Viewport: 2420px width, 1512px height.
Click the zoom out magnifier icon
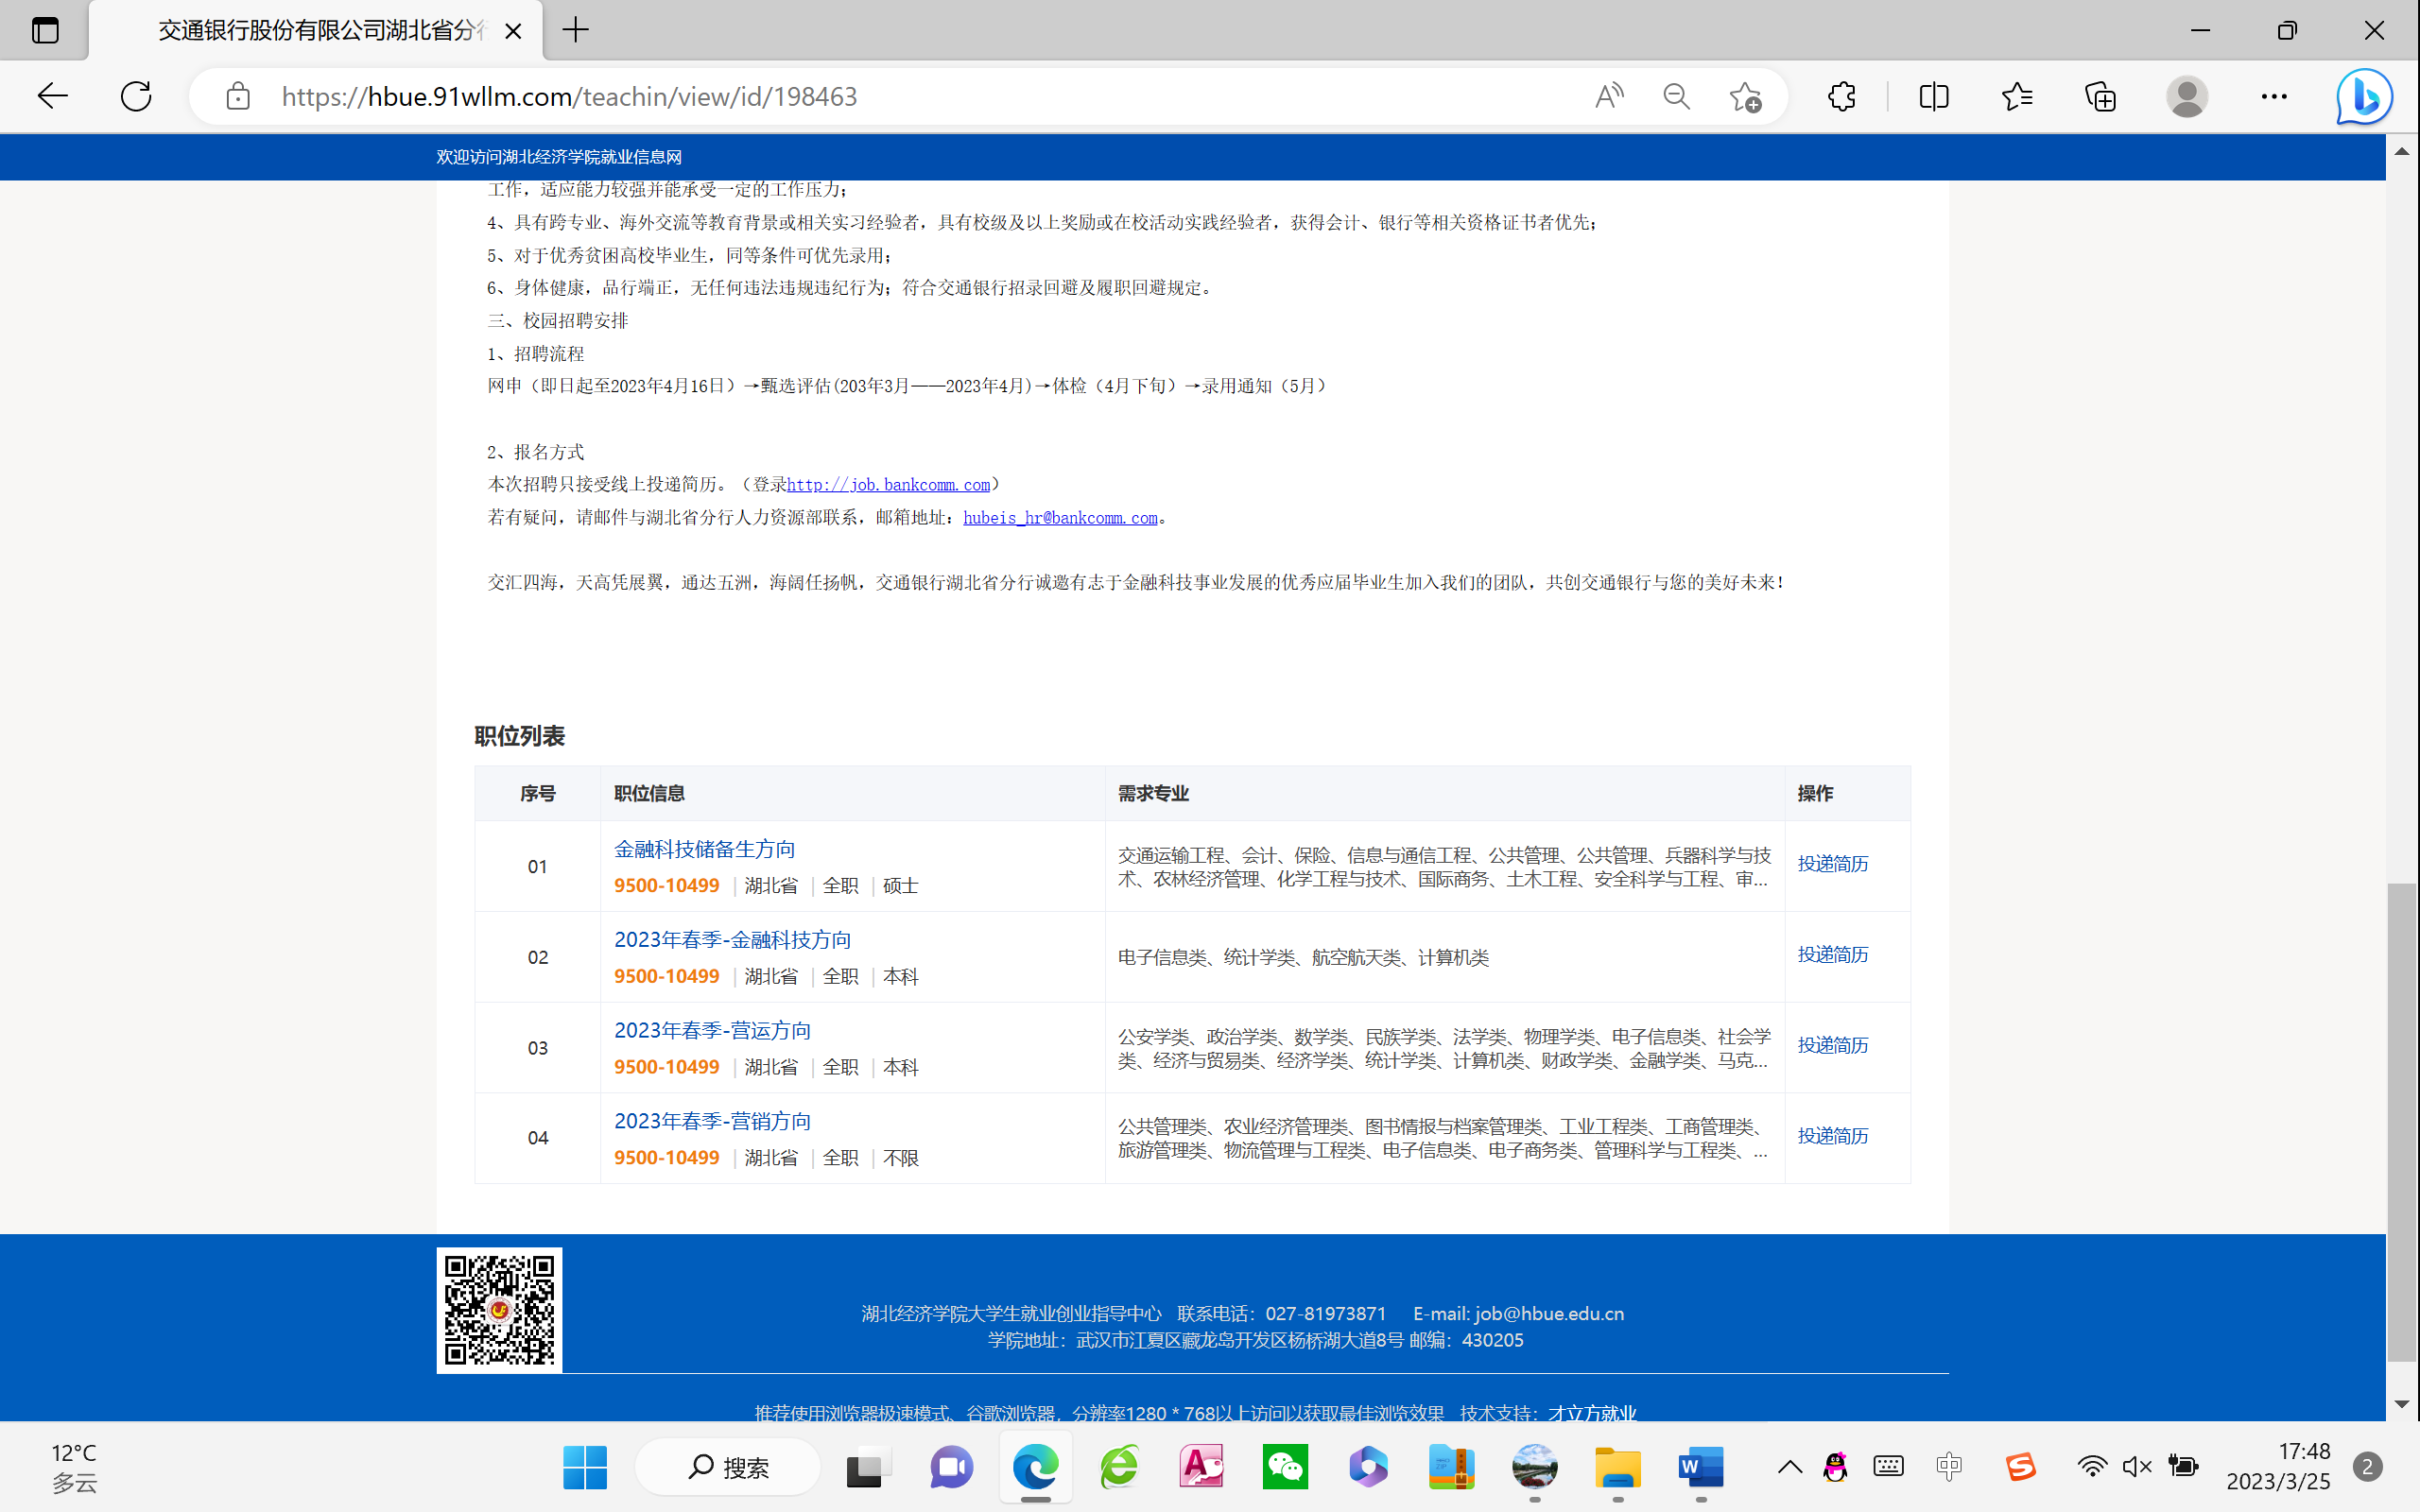tap(1676, 97)
